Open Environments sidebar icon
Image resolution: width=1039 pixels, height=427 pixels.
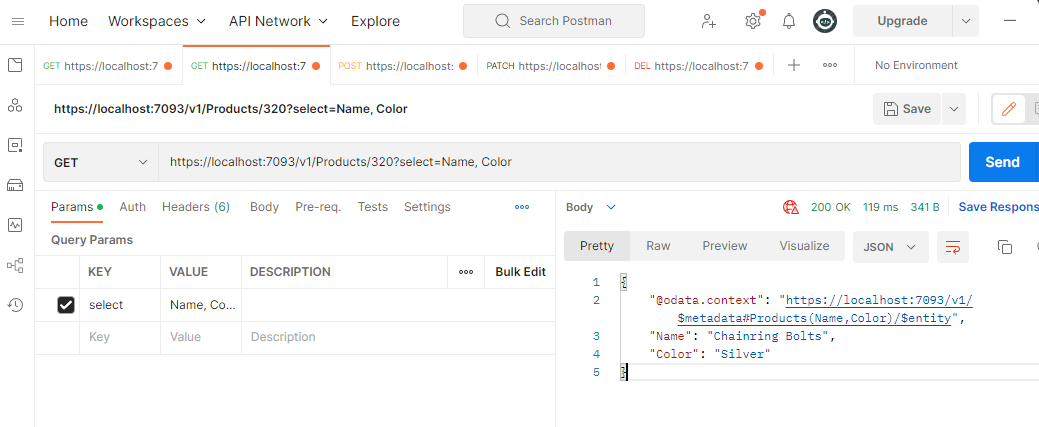click(15, 145)
